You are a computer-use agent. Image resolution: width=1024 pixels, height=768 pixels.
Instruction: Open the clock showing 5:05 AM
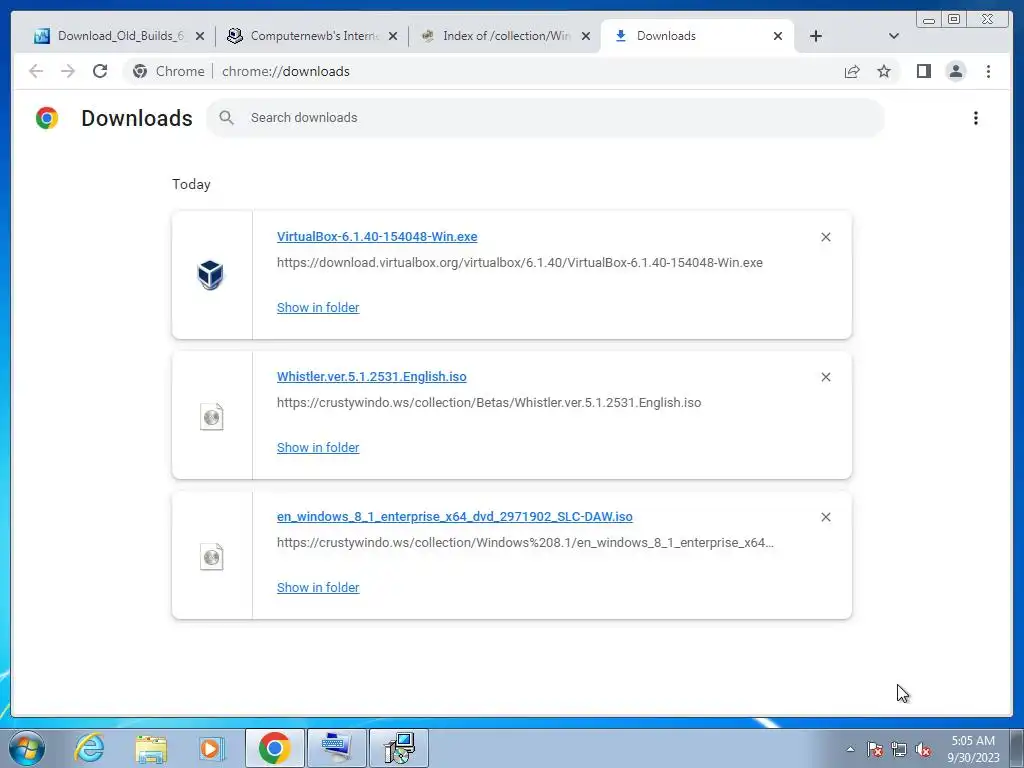pyautogui.click(x=973, y=749)
